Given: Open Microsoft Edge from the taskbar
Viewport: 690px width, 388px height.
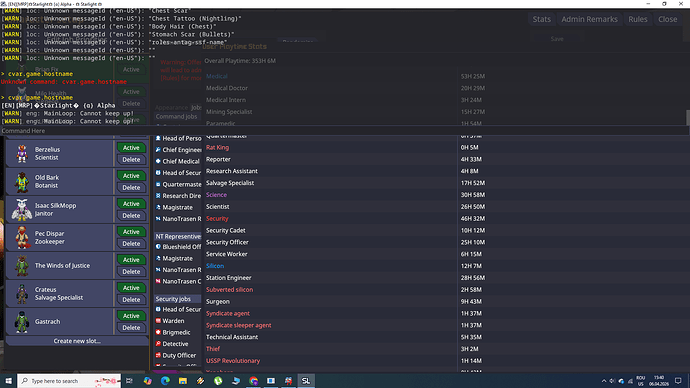Looking at the screenshot, I should point(165,381).
